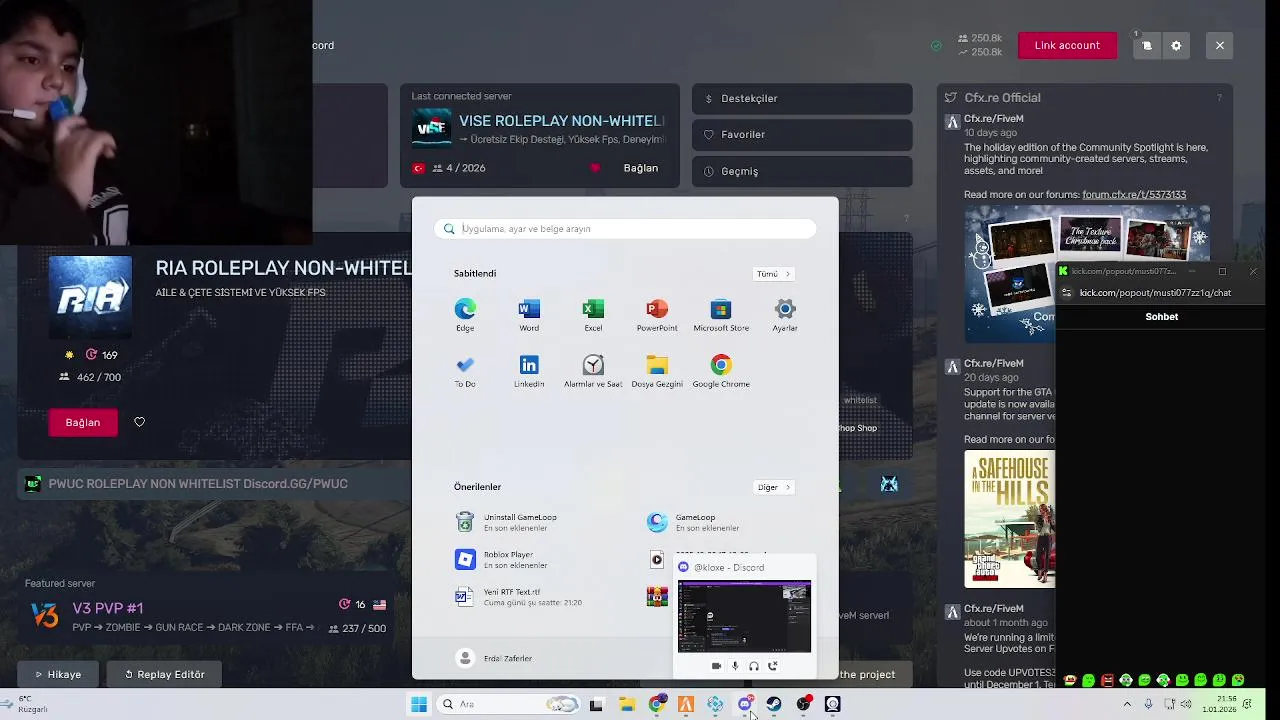The height and width of the screenshot is (720, 1280).
Task: Click the taskbar microphone tray icon
Action: coord(1148,704)
